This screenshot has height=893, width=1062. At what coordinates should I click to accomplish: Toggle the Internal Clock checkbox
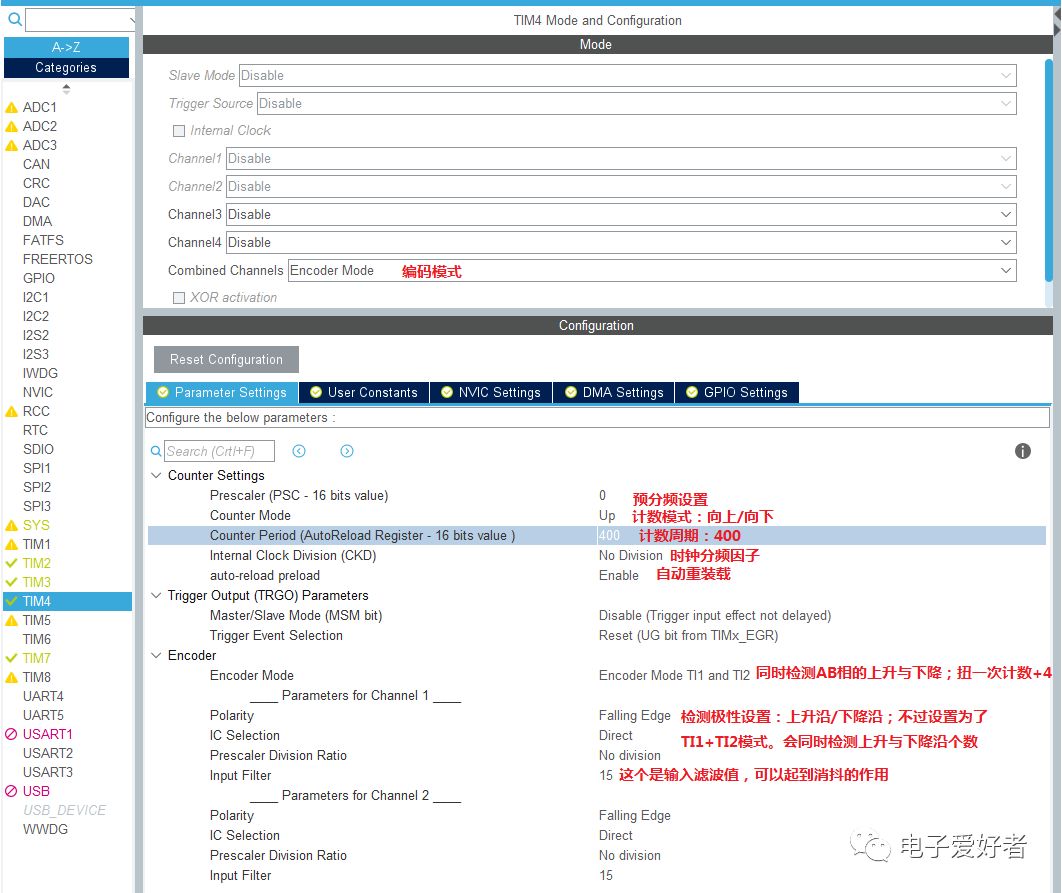point(179,131)
